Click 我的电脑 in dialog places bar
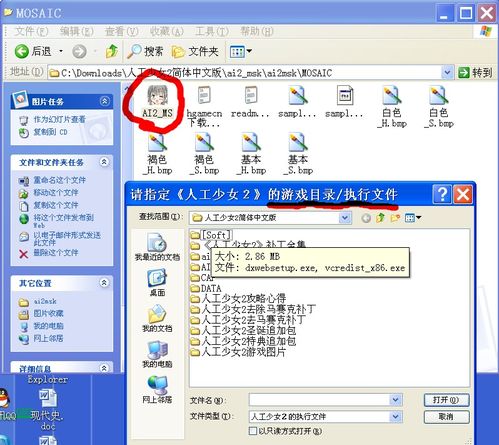Screen dimensions: 499x445 157,354
